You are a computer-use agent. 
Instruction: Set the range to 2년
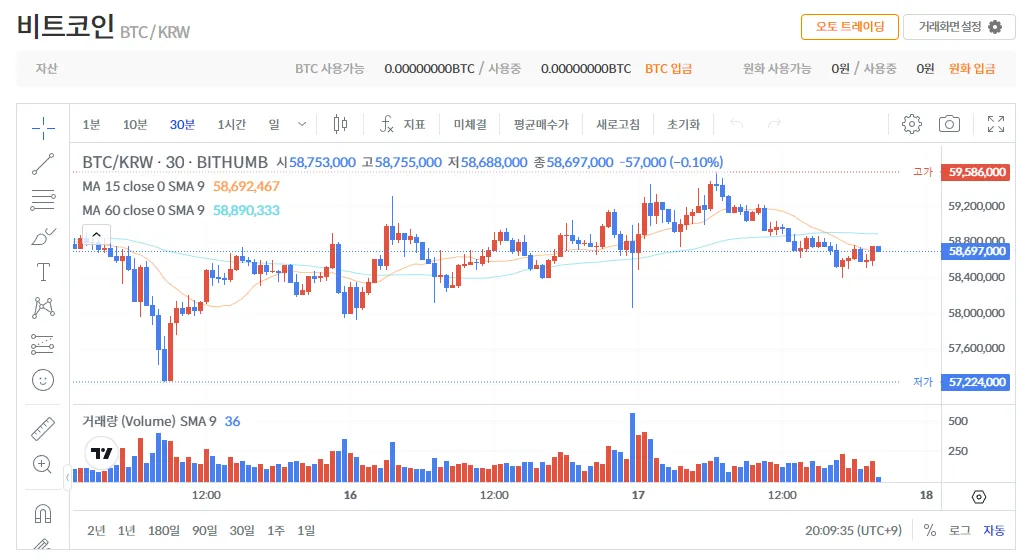96,531
